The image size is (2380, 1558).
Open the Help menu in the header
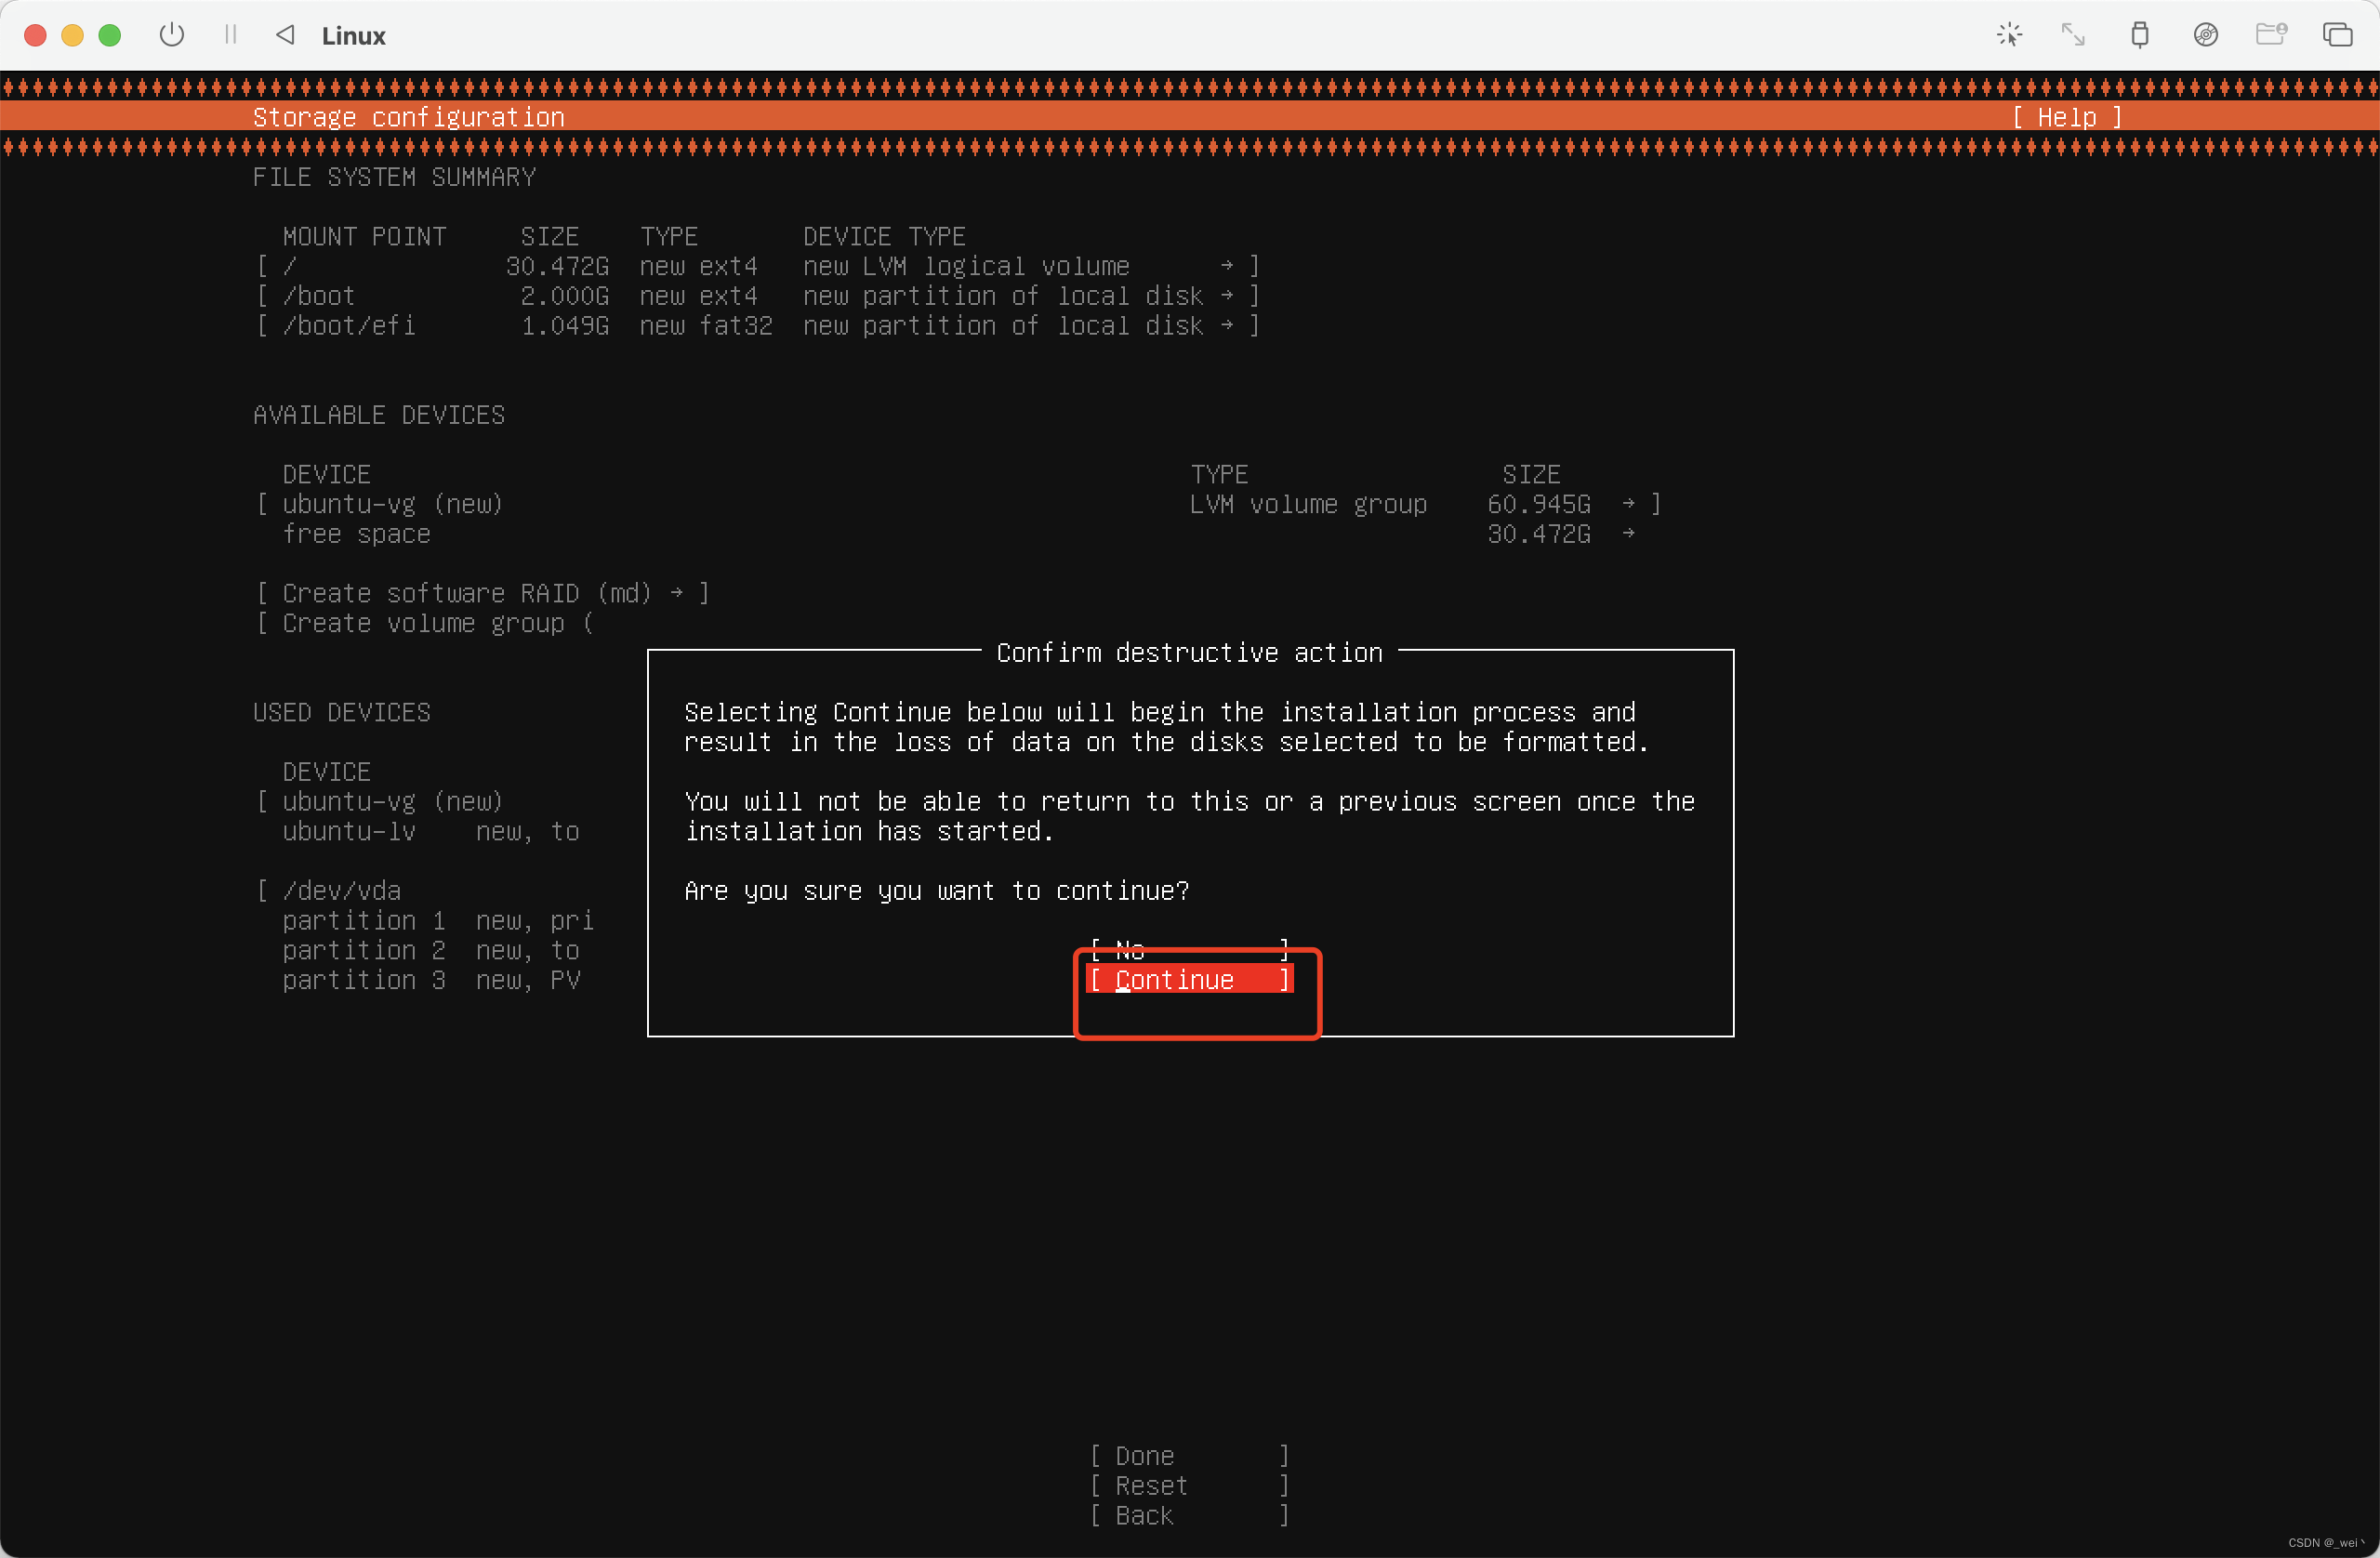2066,117
